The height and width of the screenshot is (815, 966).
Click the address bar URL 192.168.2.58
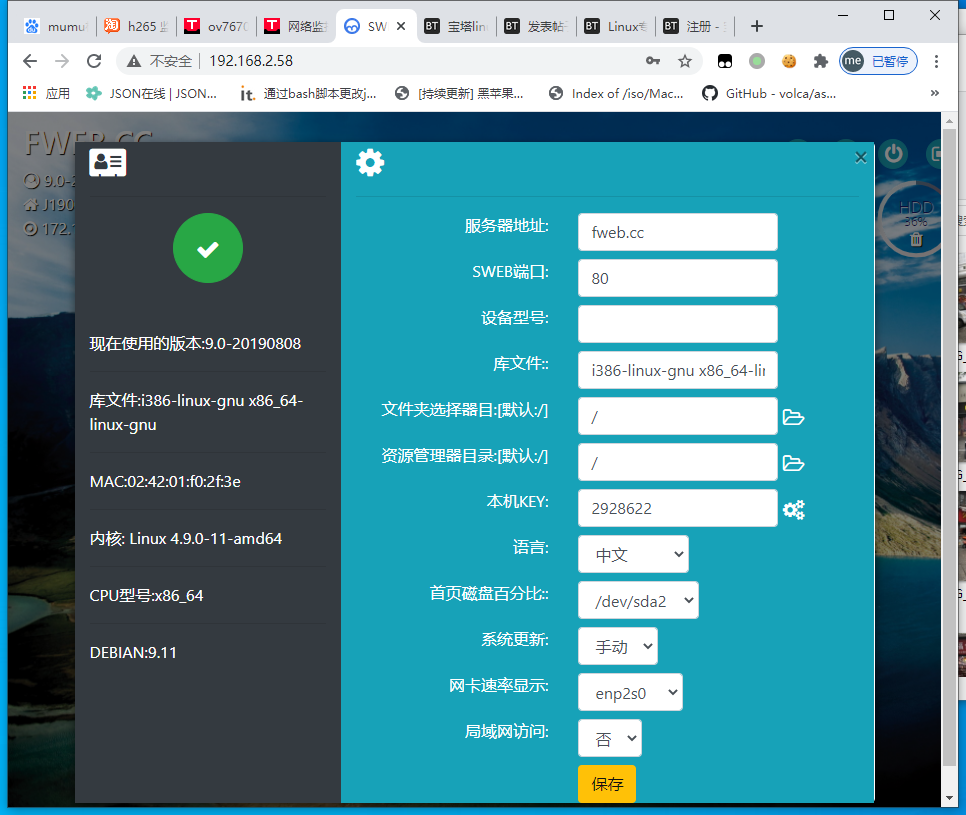coord(251,61)
